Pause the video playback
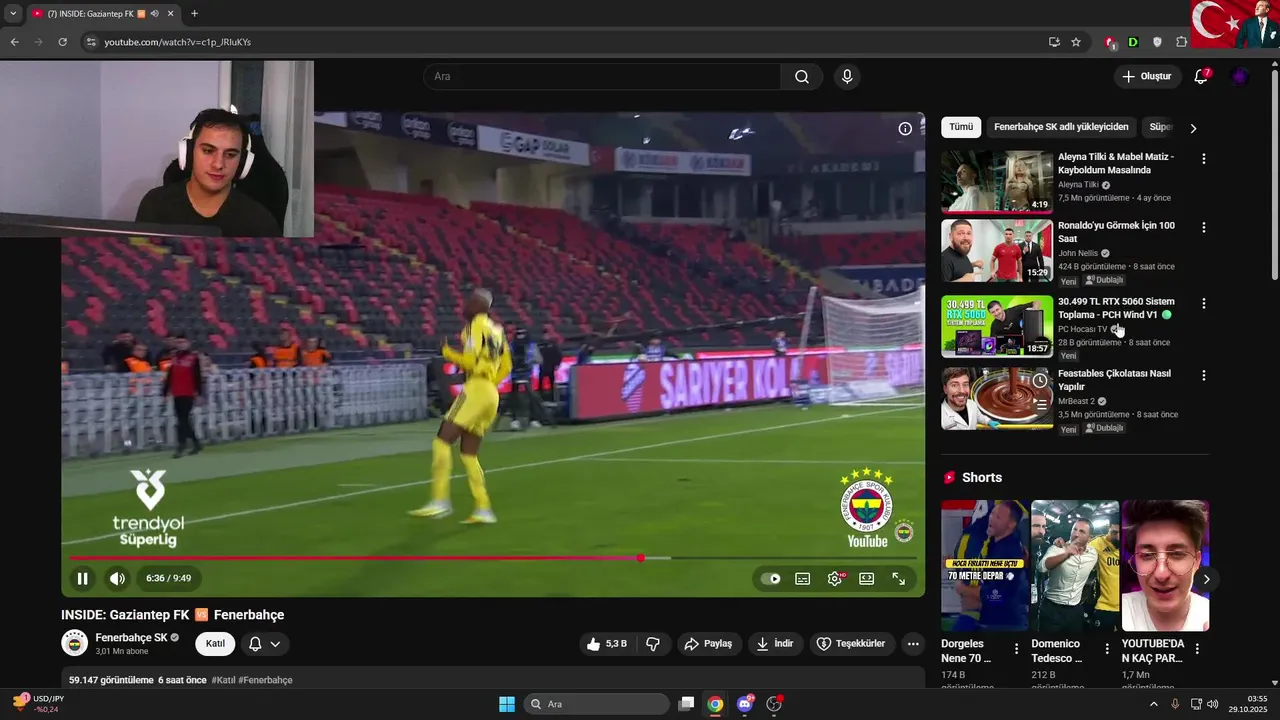The width and height of the screenshot is (1280, 720). click(x=83, y=578)
